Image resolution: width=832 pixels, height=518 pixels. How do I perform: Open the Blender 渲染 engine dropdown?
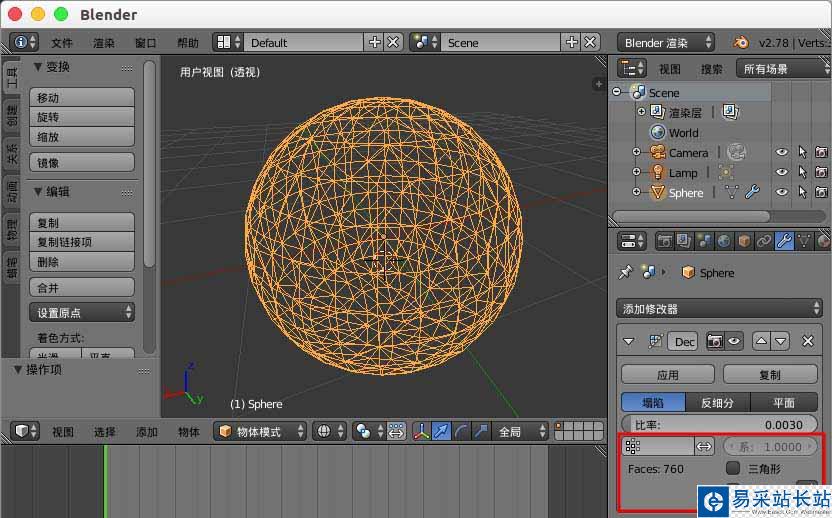(x=666, y=42)
